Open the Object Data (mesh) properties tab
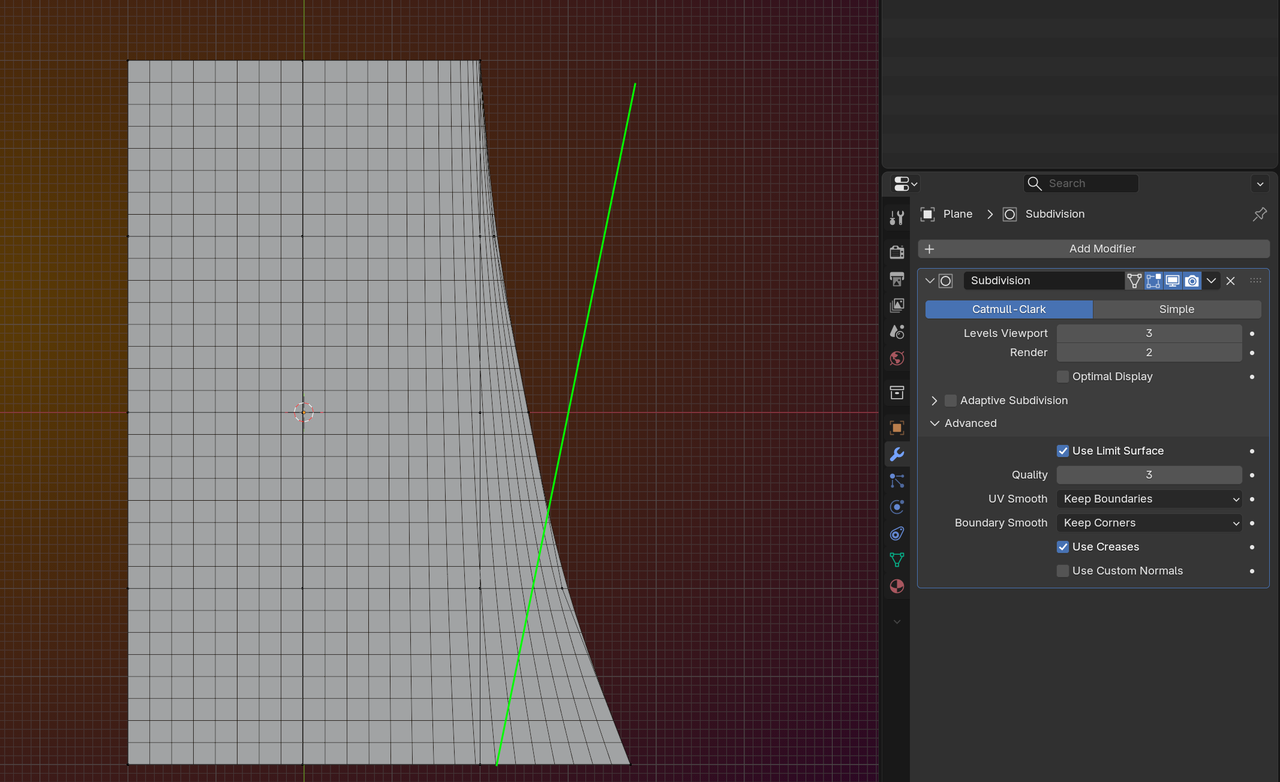The width and height of the screenshot is (1280, 782). click(897, 560)
